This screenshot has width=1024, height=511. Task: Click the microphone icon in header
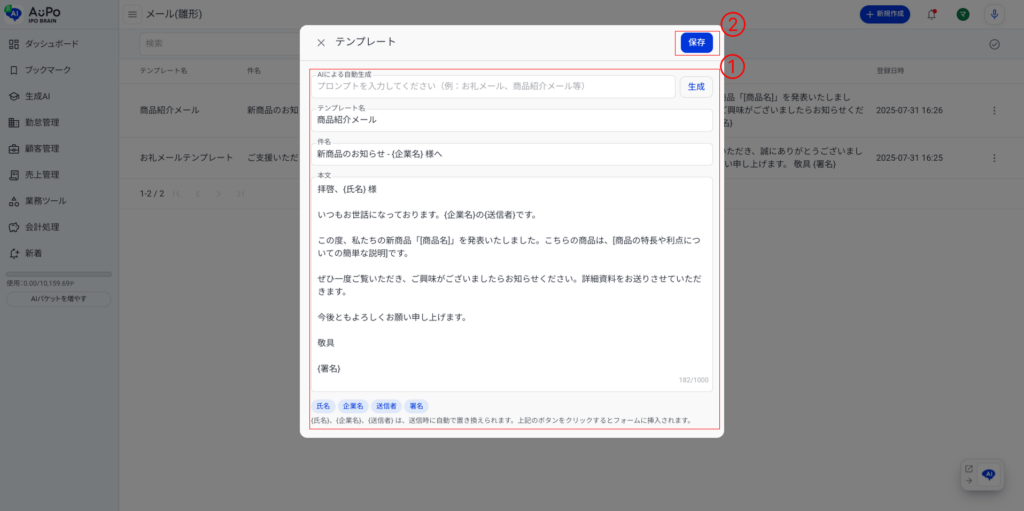(x=993, y=15)
